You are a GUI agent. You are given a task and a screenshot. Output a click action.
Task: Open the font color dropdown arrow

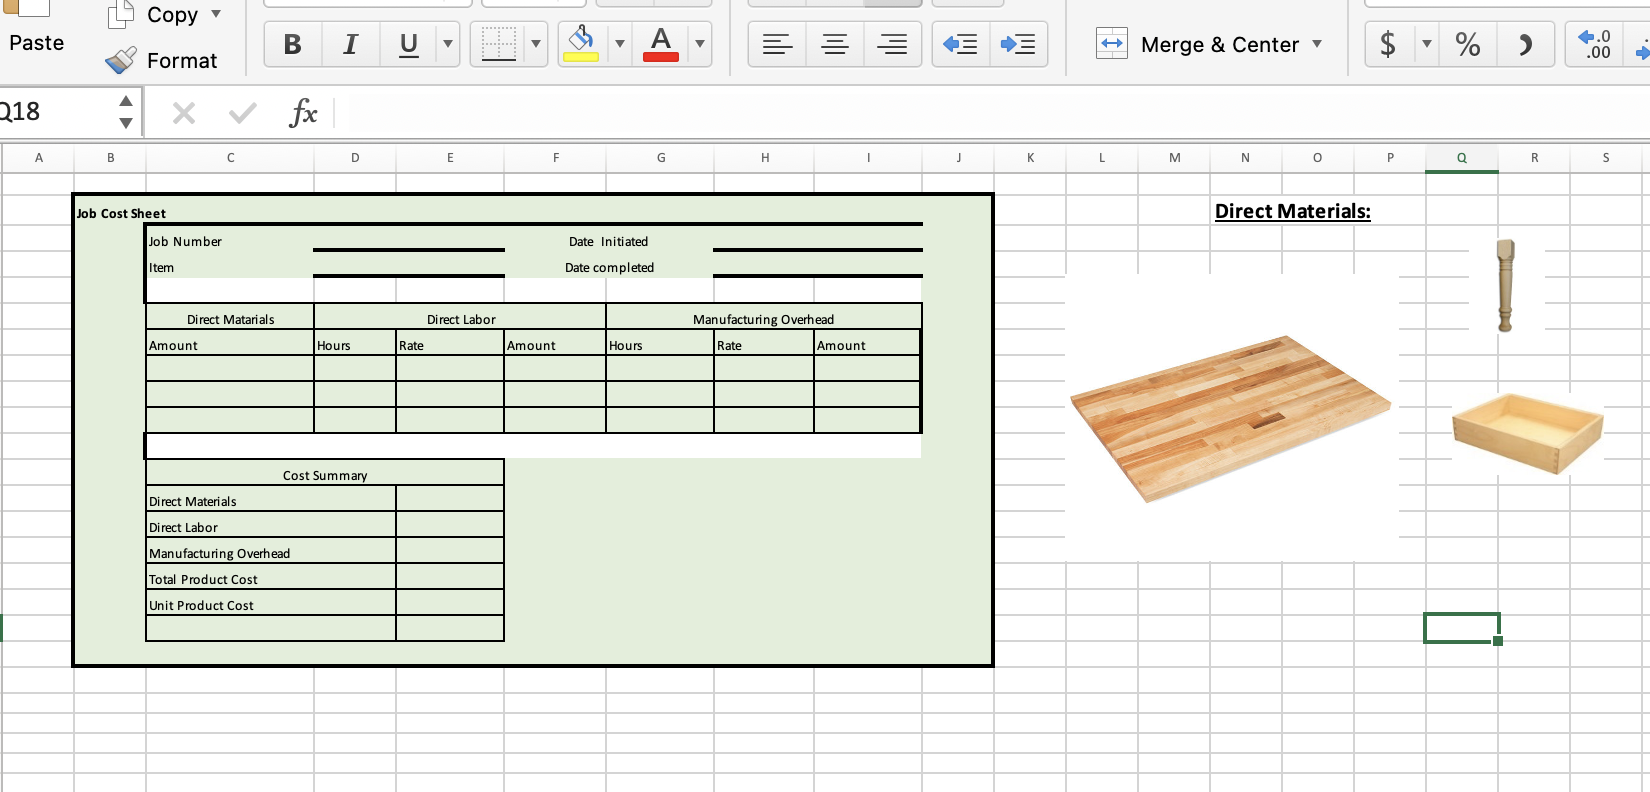700,44
